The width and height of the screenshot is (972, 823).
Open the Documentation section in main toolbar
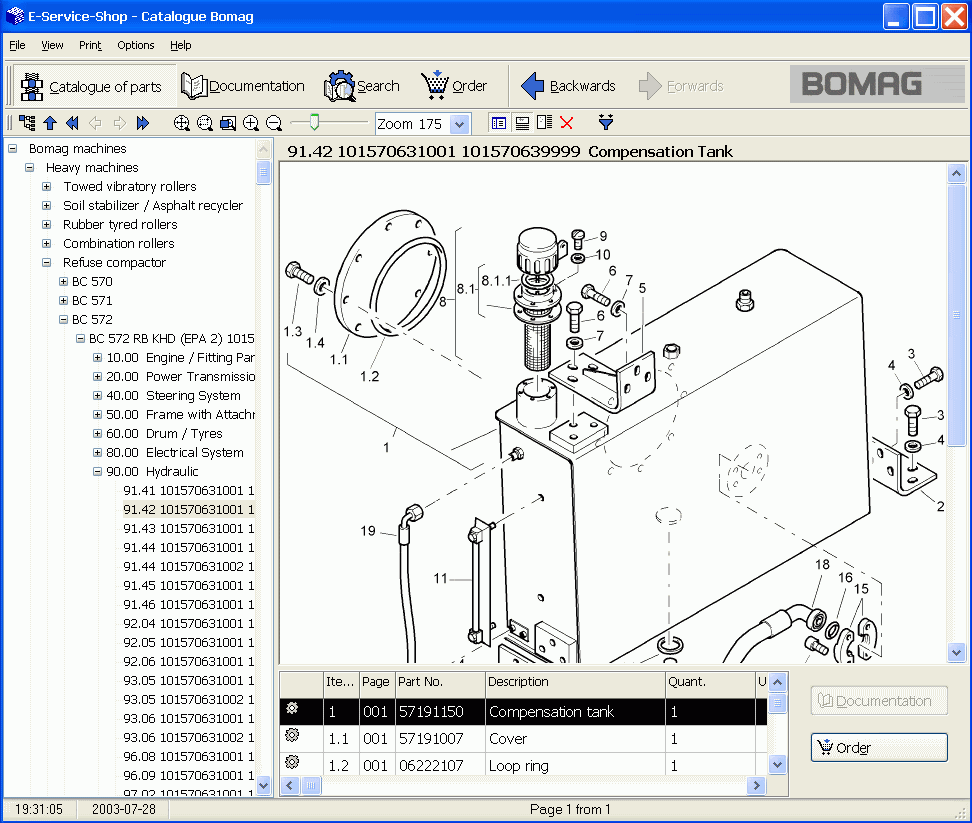tap(242, 86)
